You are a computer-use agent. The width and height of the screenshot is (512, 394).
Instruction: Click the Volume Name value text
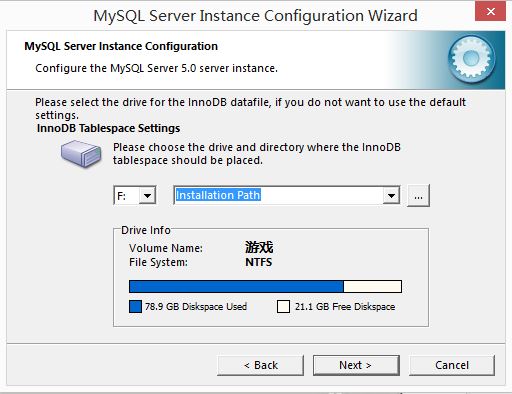pyautogui.click(x=259, y=248)
